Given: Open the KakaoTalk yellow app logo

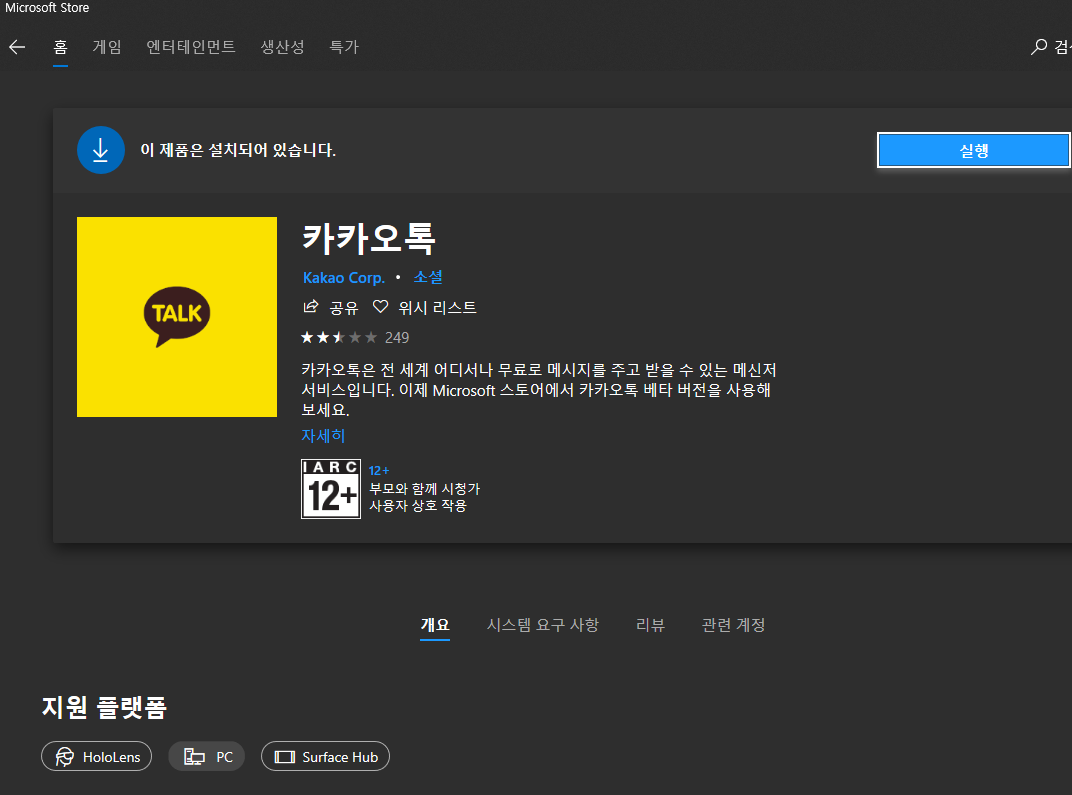Looking at the screenshot, I should click(x=177, y=316).
